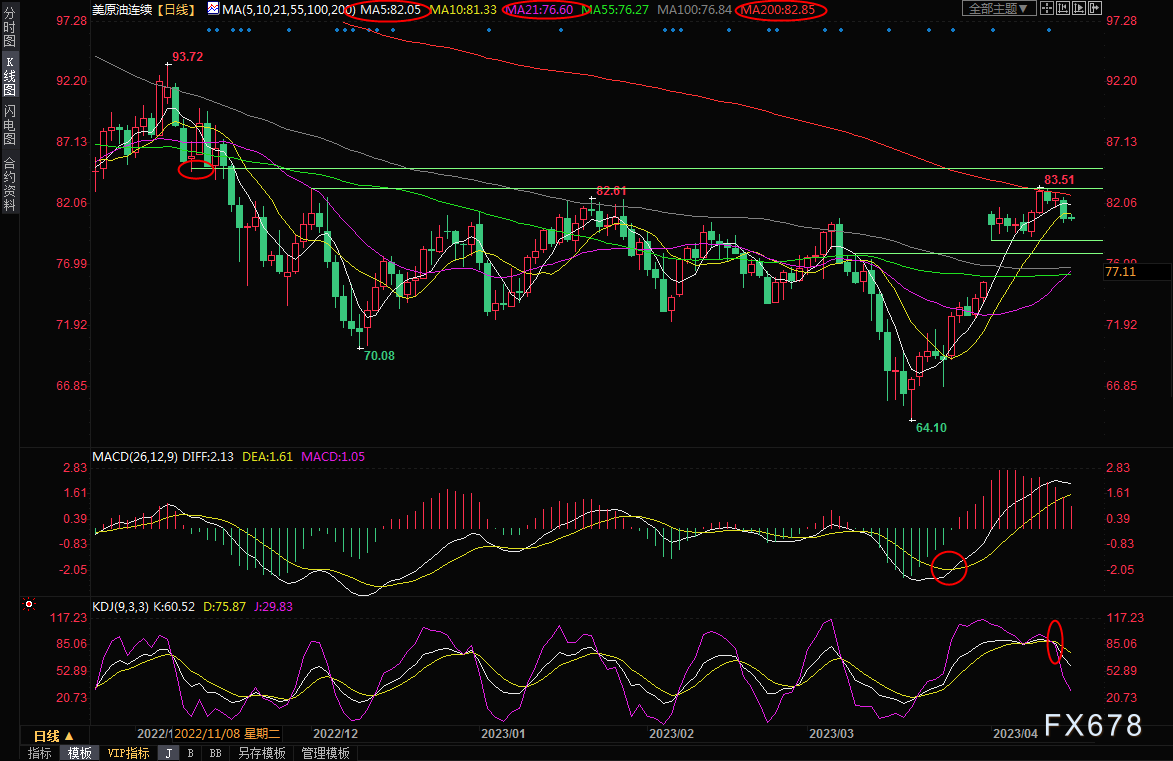The height and width of the screenshot is (761, 1173).
Task: Open the MA indicator settings icon
Action: [213, 9]
